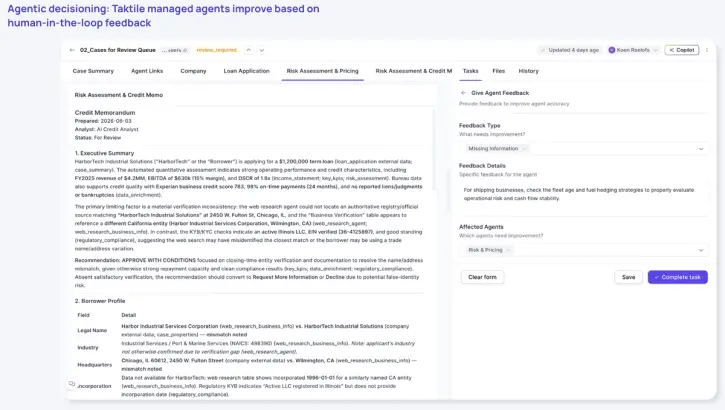Click the Clear form button

coord(482,277)
